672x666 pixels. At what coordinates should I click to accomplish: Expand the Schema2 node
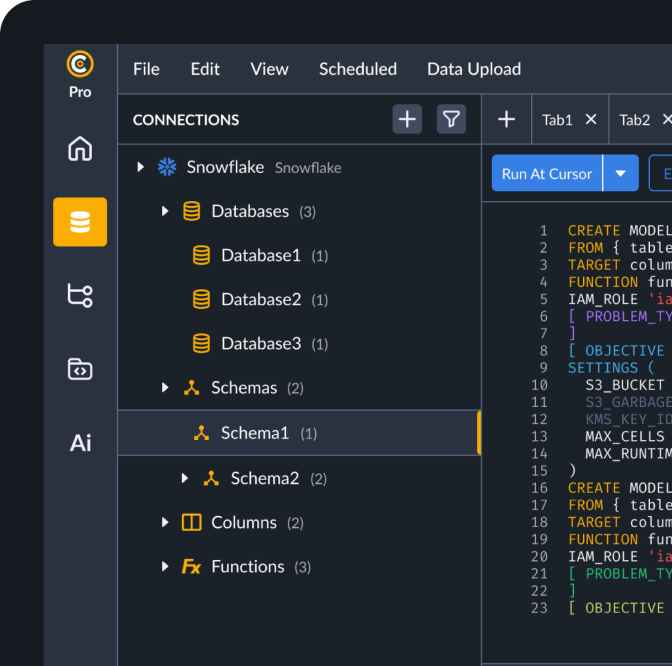click(184, 478)
